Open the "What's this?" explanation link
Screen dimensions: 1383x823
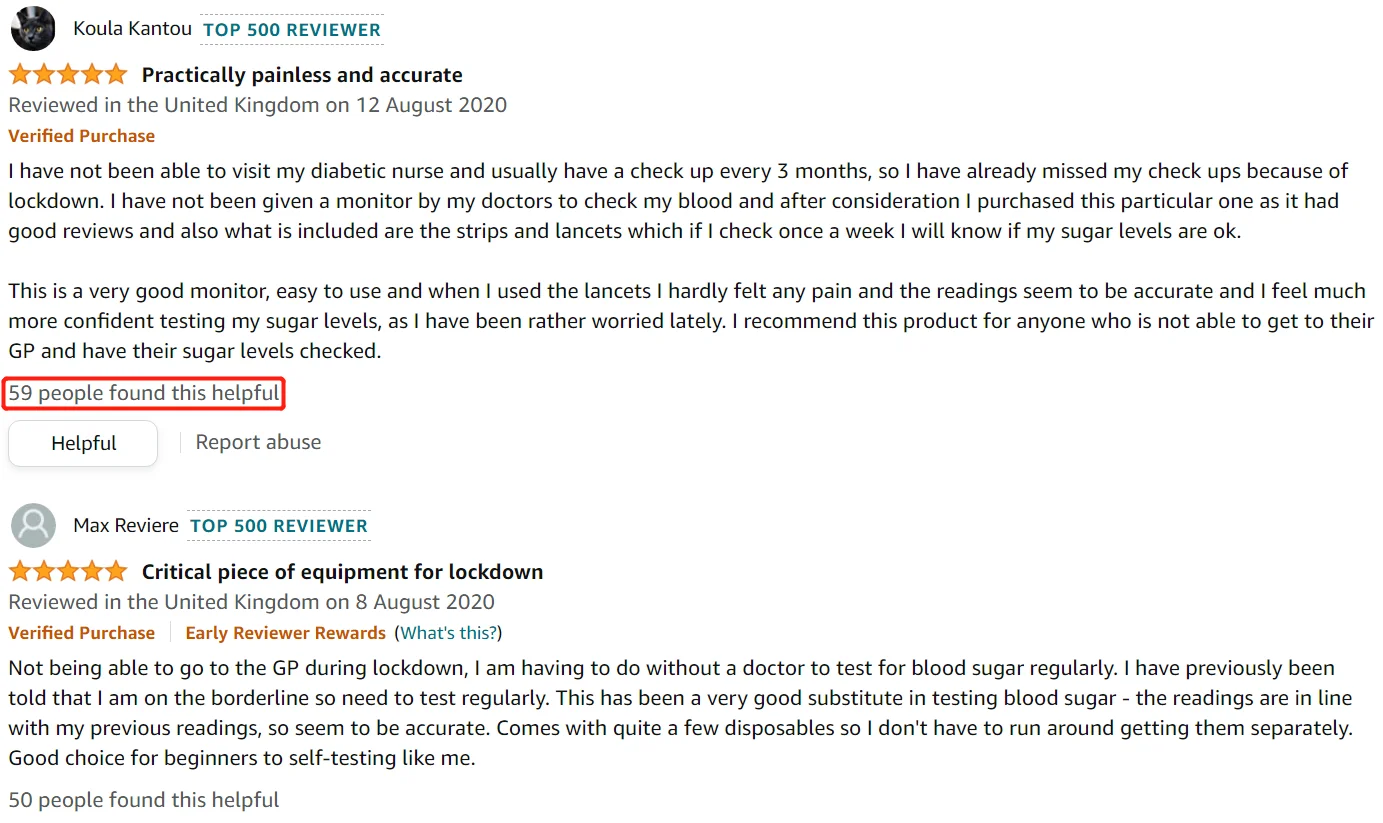pyautogui.click(x=450, y=633)
